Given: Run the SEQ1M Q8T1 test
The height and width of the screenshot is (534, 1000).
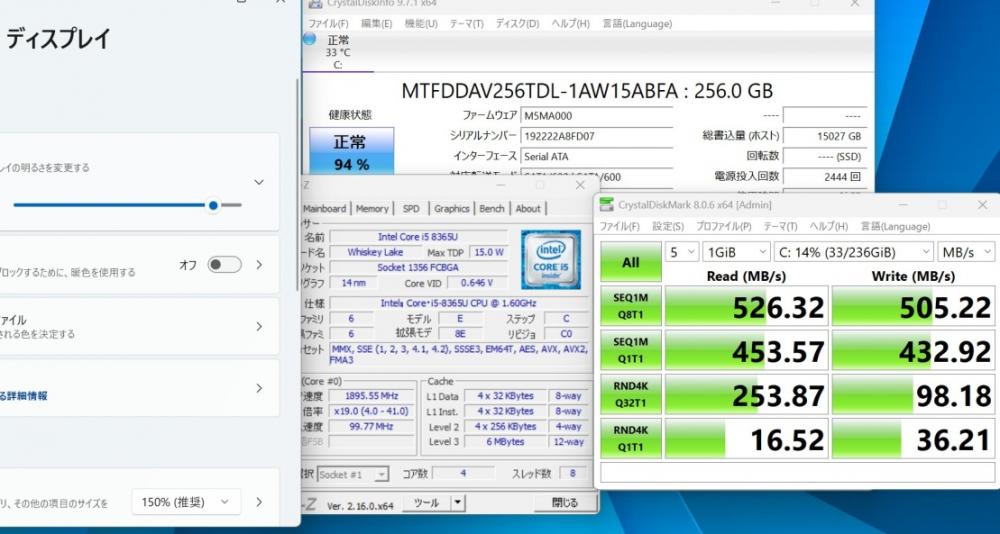Looking at the screenshot, I should (x=631, y=306).
